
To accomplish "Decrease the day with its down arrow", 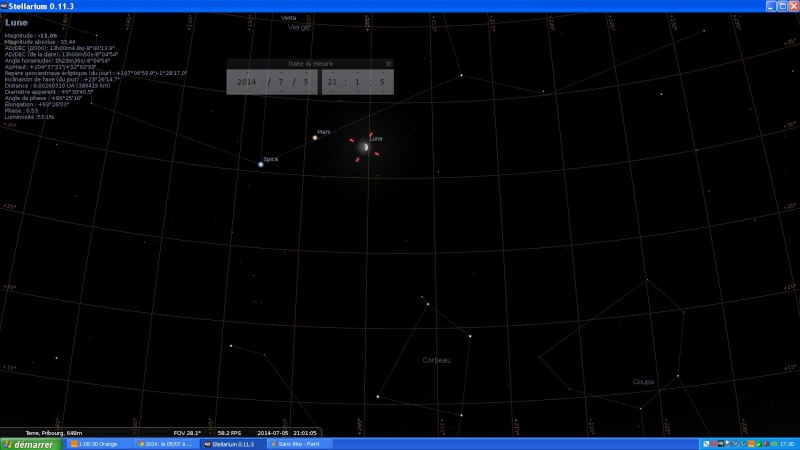I will (306, 92).
